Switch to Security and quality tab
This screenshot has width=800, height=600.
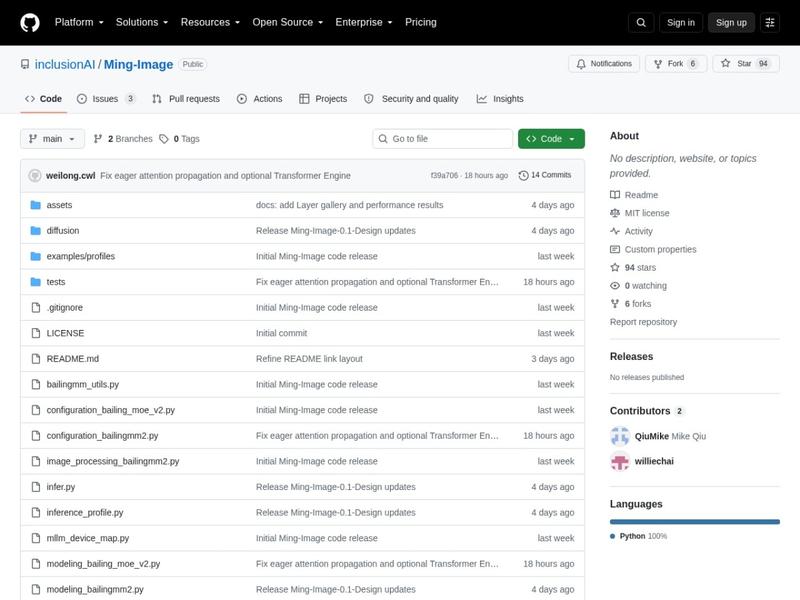(x=411, y=99)
